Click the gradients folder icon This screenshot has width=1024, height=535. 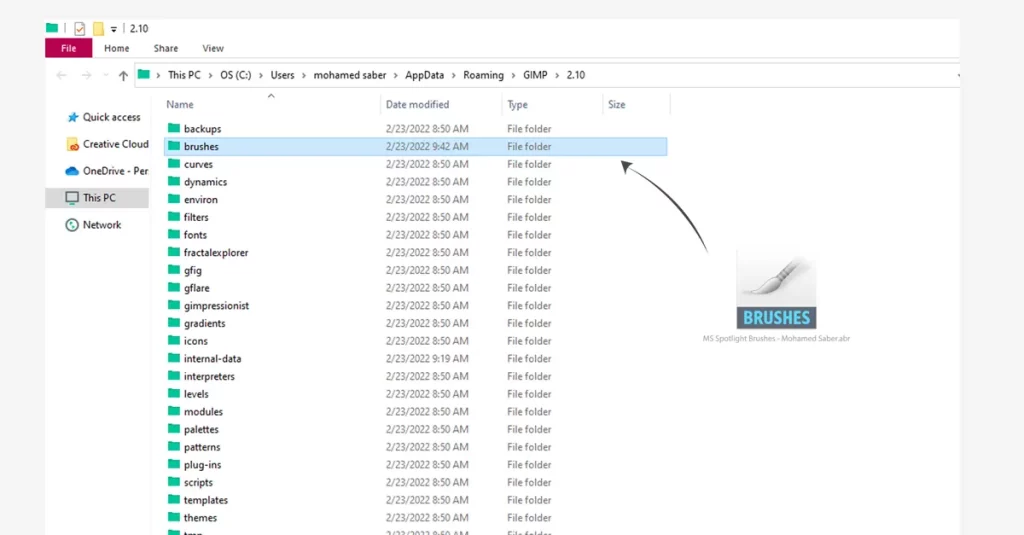point(174,322)
